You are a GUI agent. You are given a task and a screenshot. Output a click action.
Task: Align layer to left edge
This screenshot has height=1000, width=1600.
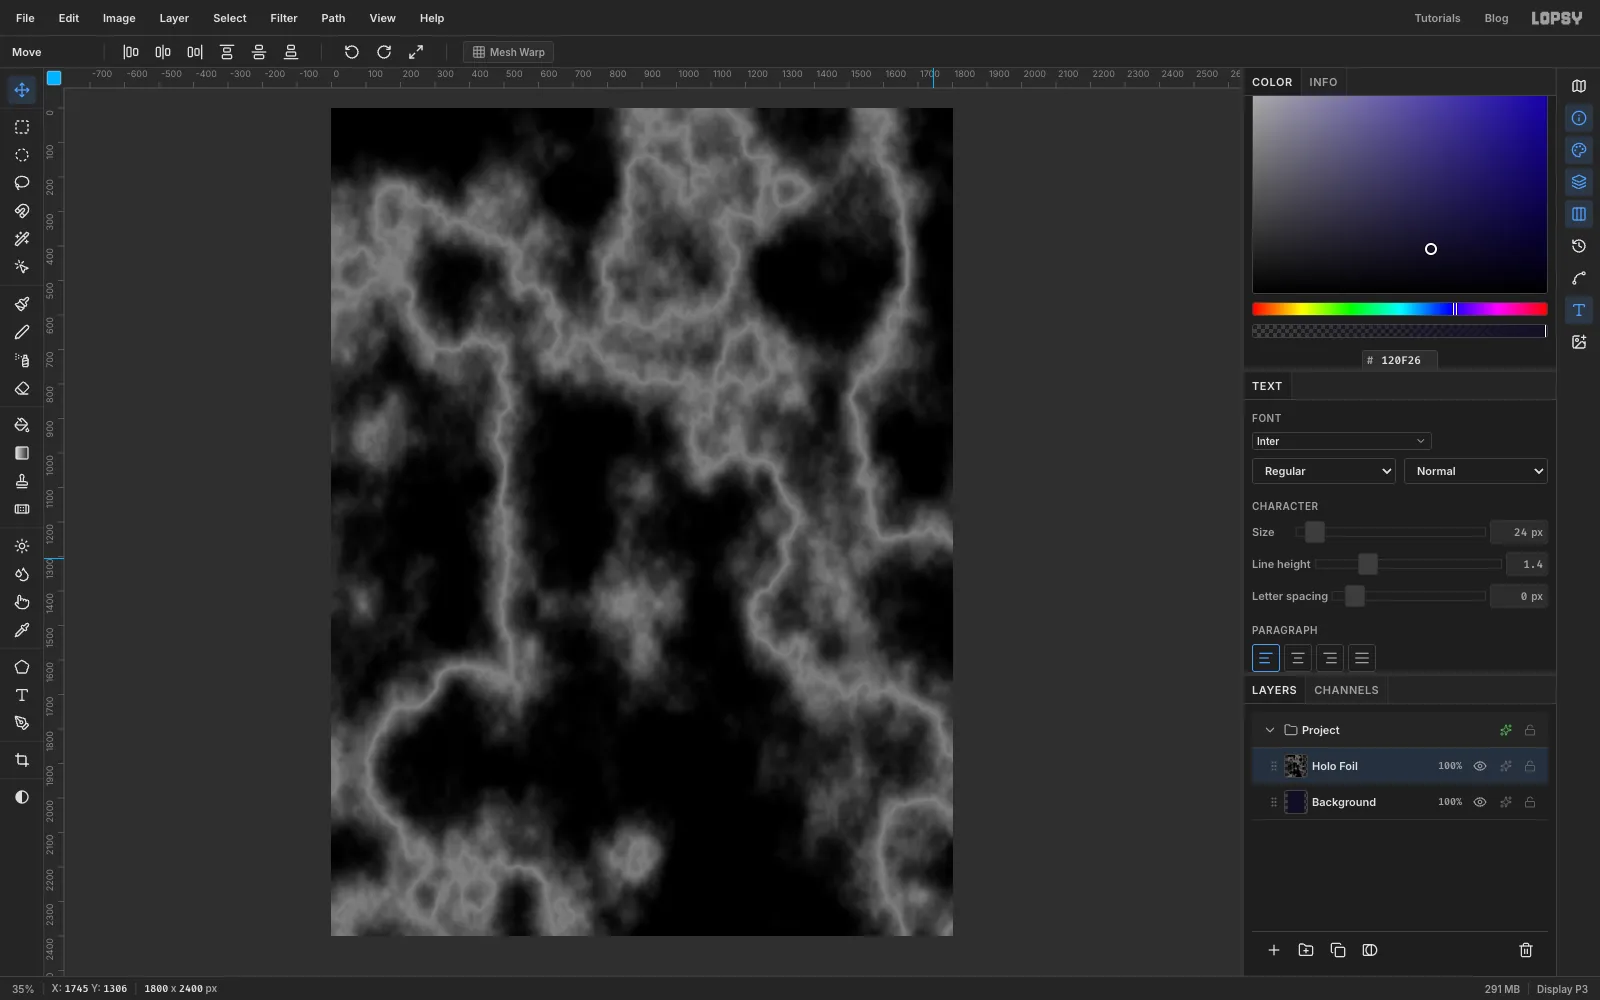(131, 52)
